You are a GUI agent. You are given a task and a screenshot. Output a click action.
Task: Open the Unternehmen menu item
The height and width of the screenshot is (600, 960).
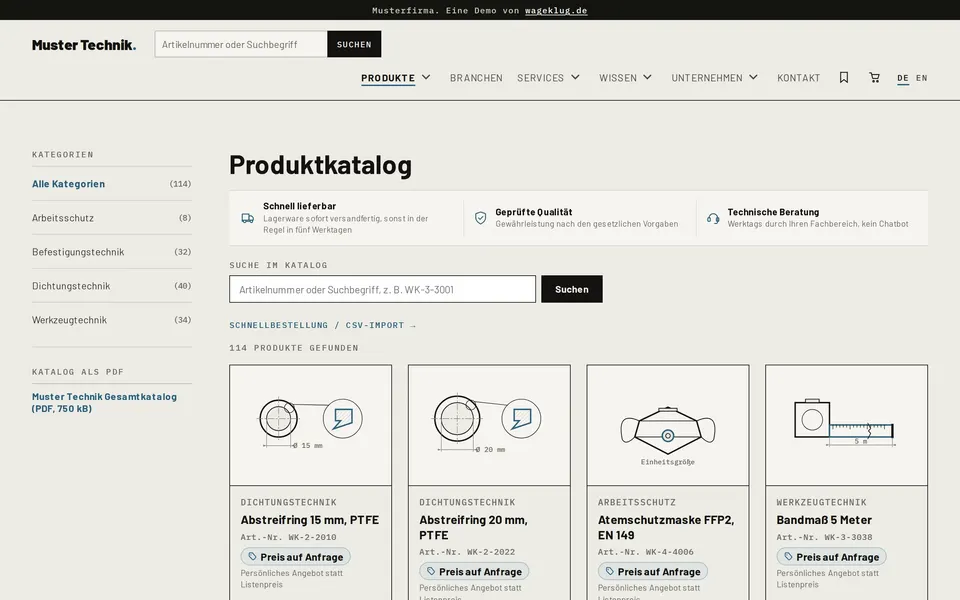(707, 78)
